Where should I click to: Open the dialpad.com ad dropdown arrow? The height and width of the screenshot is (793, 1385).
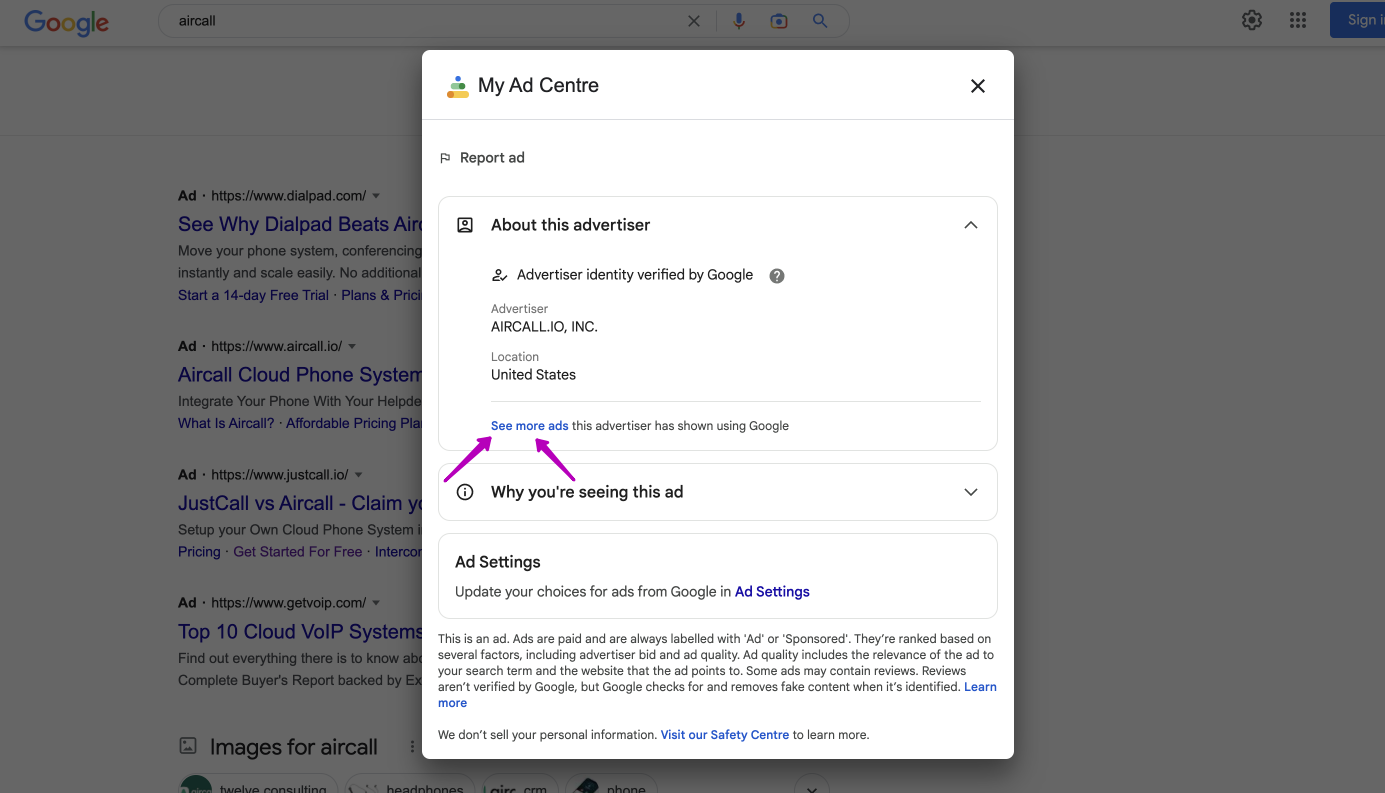pyautogui.click(x=376, y=196)
